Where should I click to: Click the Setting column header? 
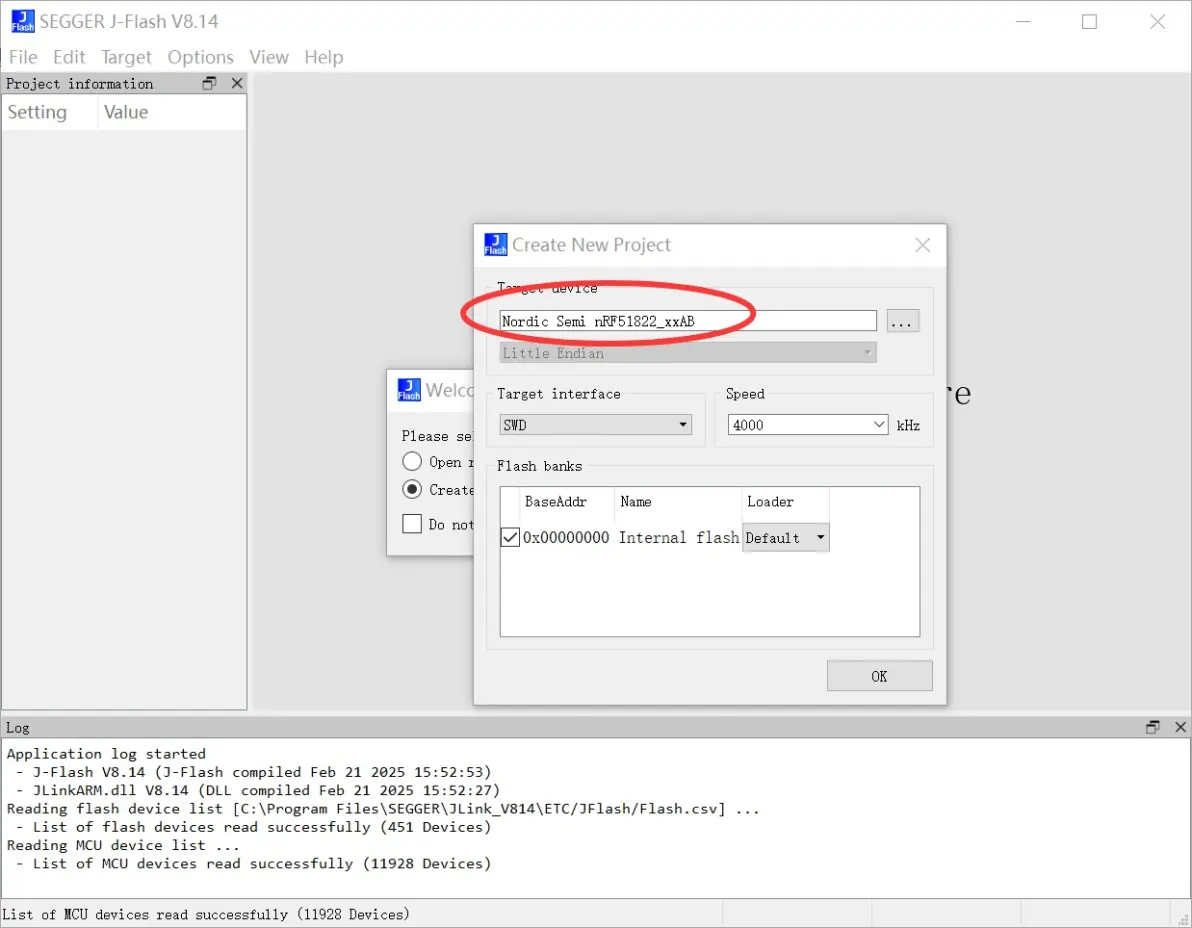49,112
